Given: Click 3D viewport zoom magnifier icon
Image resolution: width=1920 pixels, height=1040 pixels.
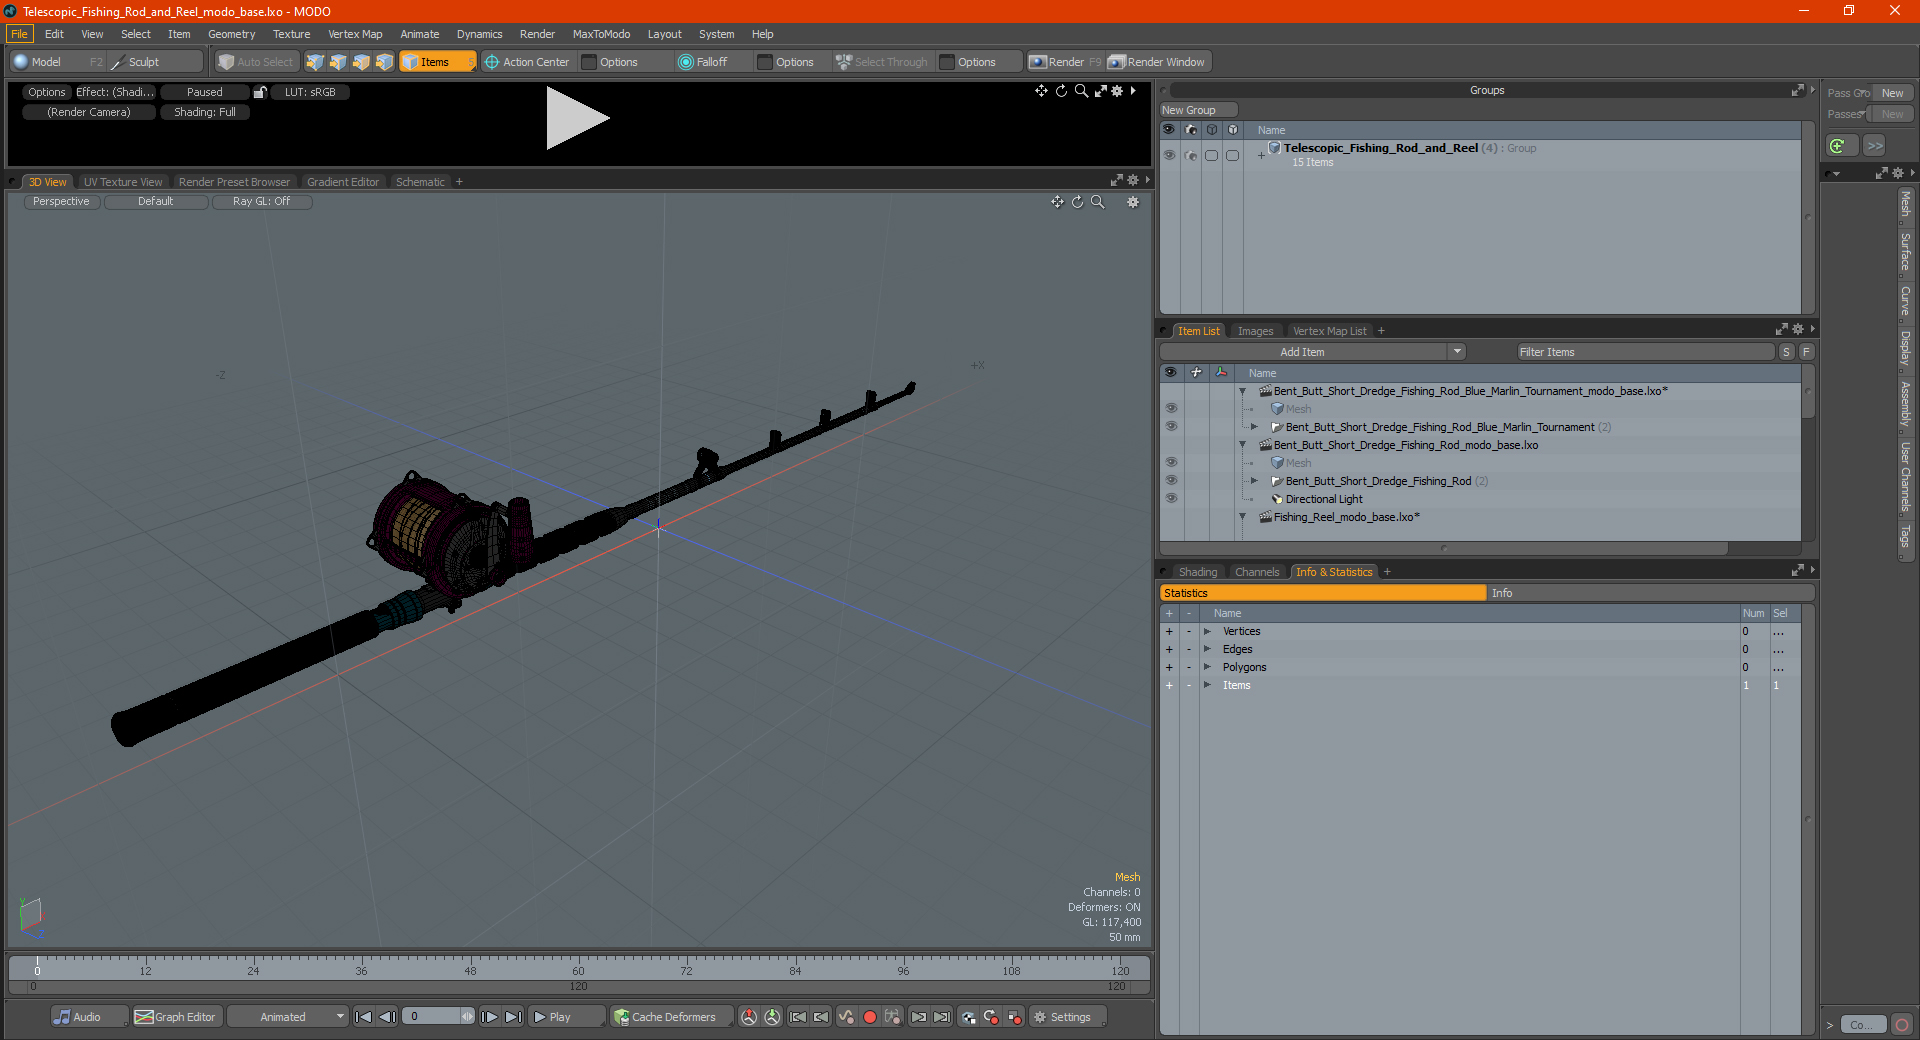Looking at the screenshot, I should [x=1097, y=202].
